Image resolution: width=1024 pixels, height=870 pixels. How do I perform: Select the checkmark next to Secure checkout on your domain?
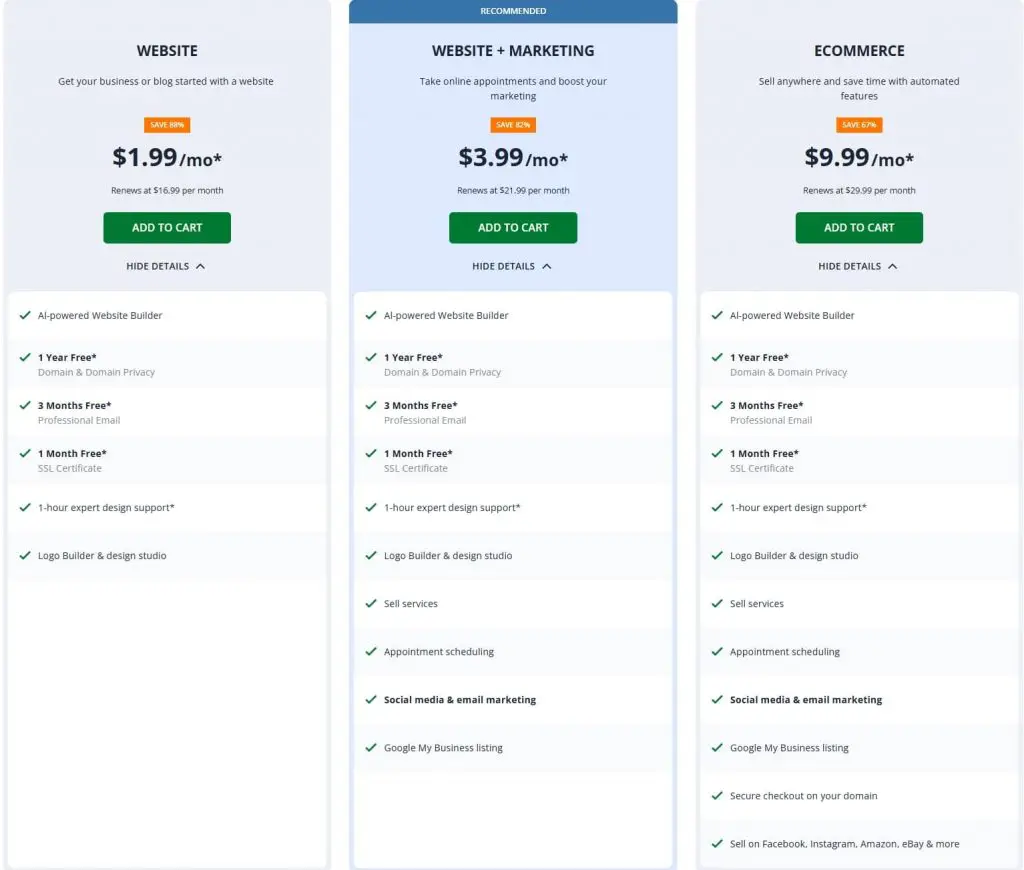click(717, 796)
